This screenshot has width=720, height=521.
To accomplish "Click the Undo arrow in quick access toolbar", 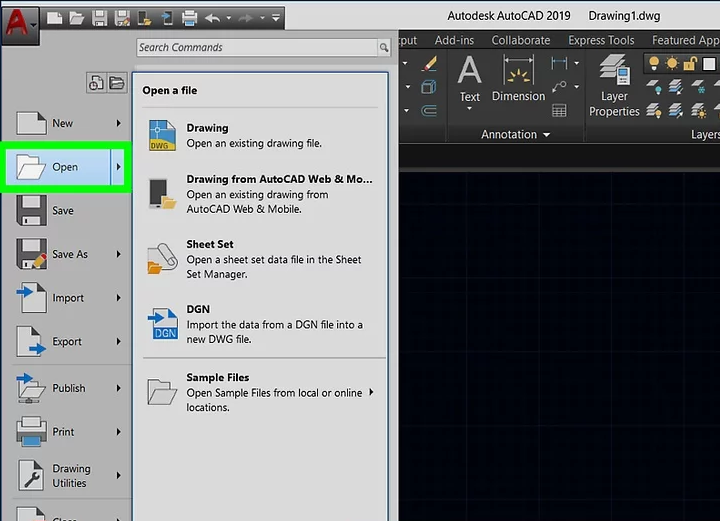I will tap(212, 18).
